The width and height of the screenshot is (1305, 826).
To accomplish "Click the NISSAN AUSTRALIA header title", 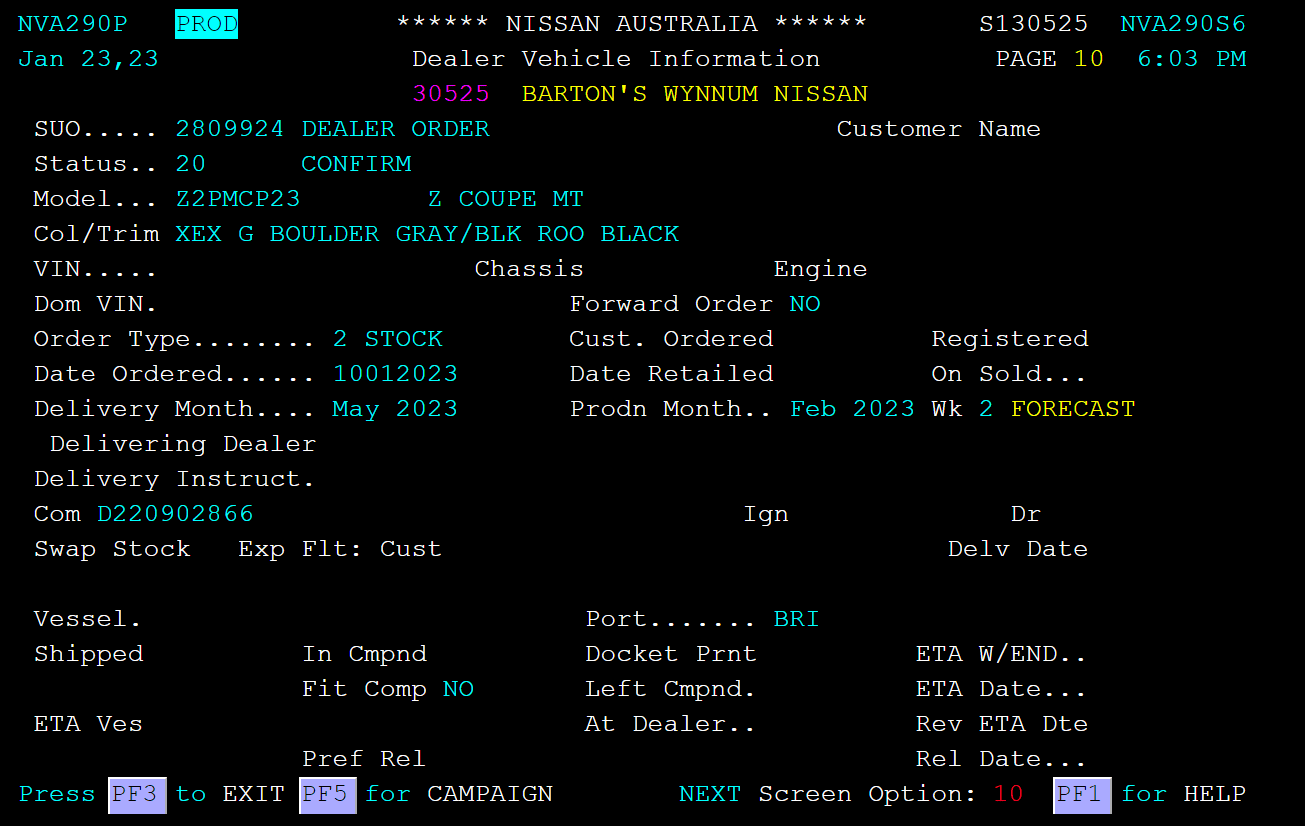I will [x=632, y=24].
